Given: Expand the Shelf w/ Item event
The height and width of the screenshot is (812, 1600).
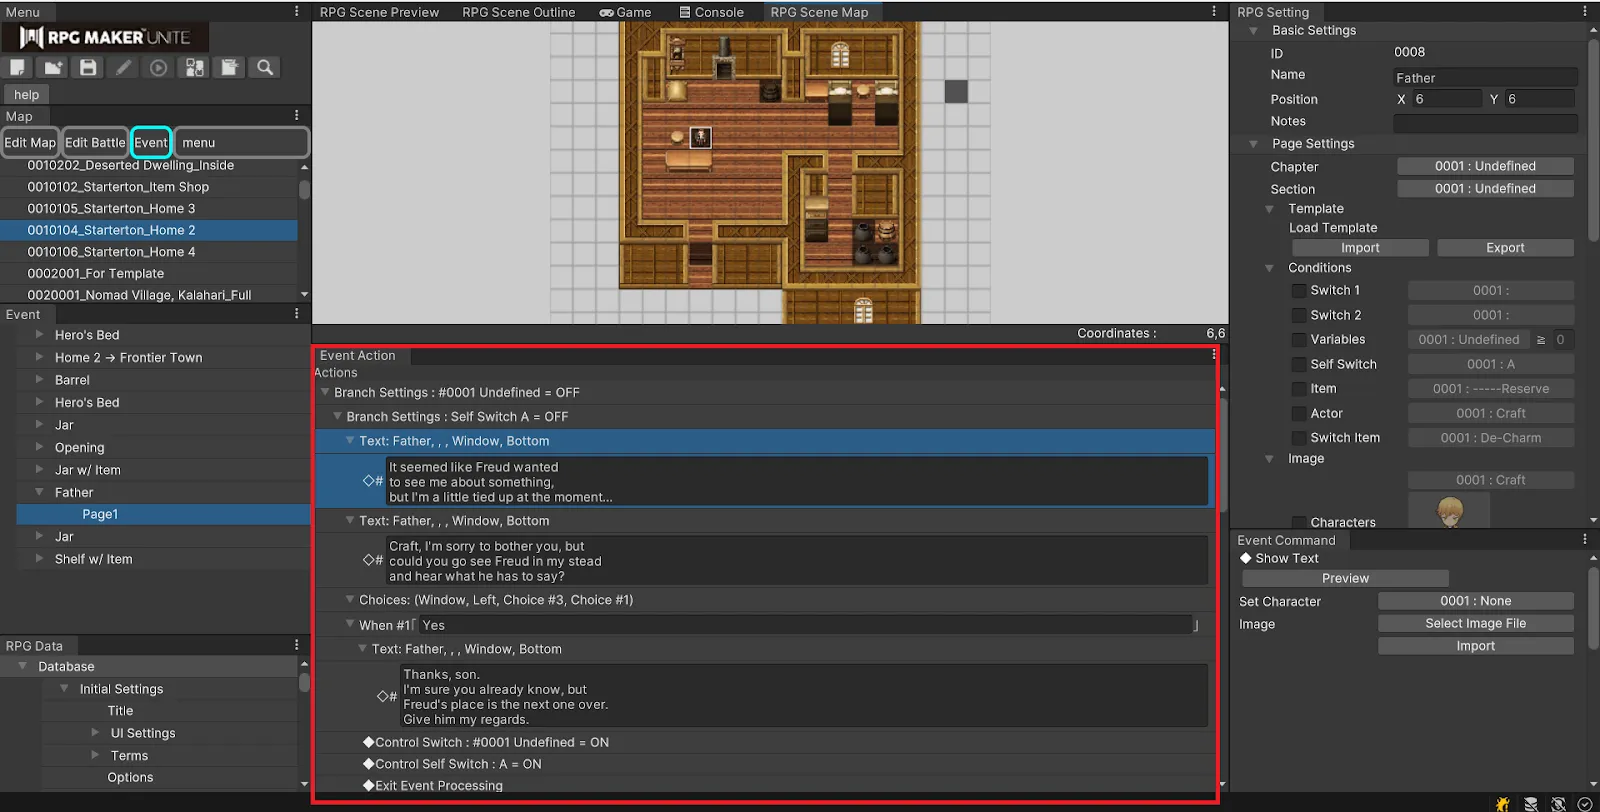Looking at the screenshot, I should click(x=40, y=559).
